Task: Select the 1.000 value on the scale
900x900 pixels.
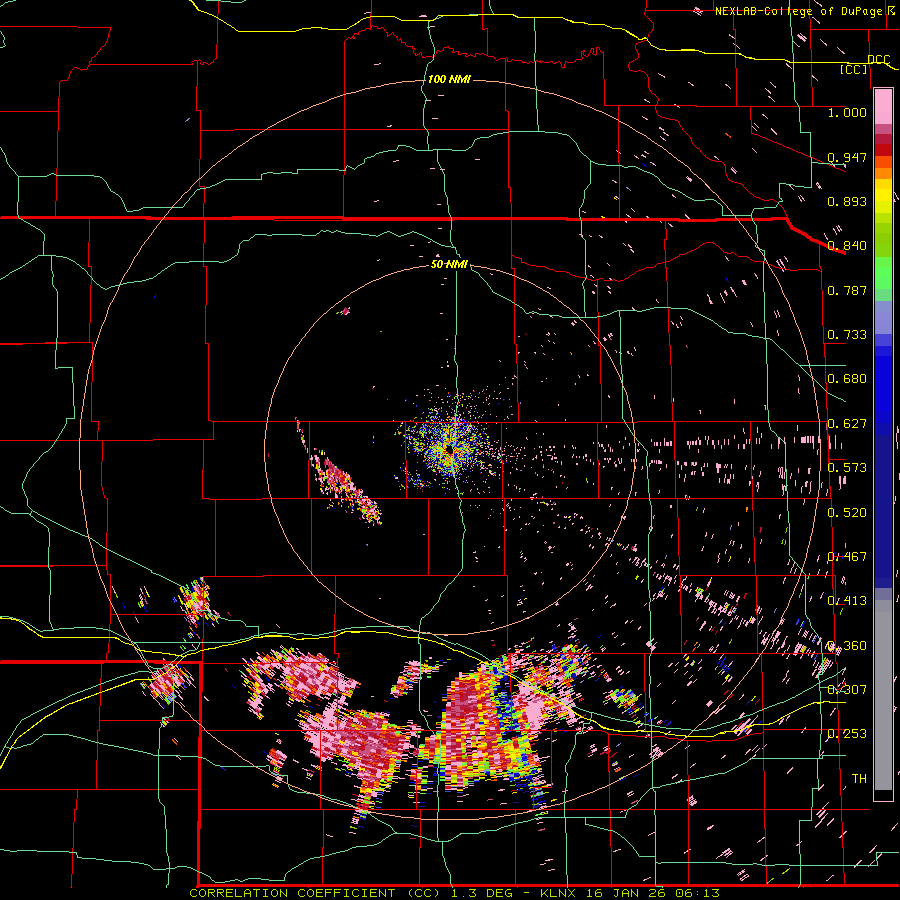Action: pos(847,112)
